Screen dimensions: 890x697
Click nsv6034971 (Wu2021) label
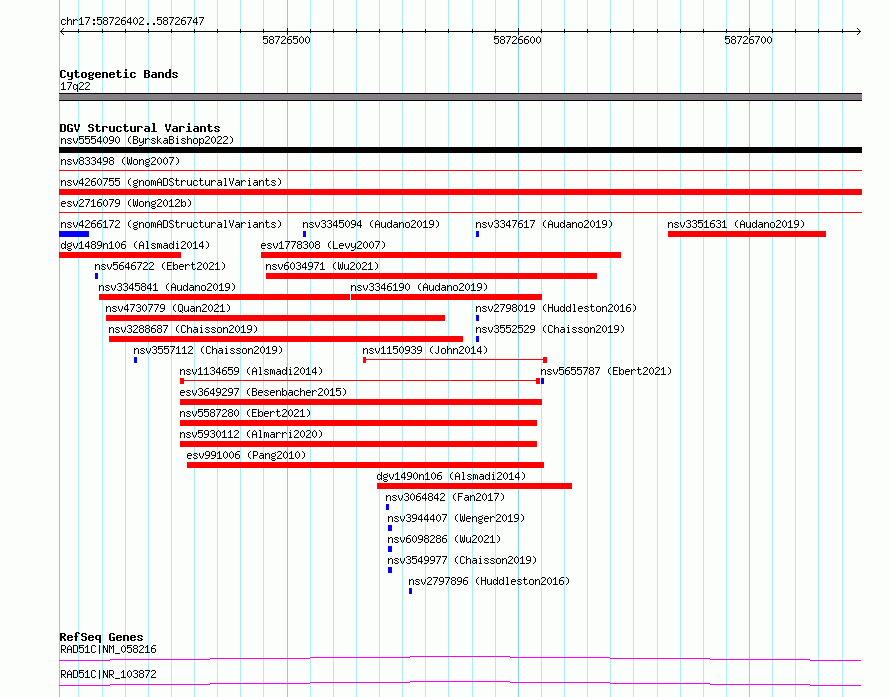[322, 266]
